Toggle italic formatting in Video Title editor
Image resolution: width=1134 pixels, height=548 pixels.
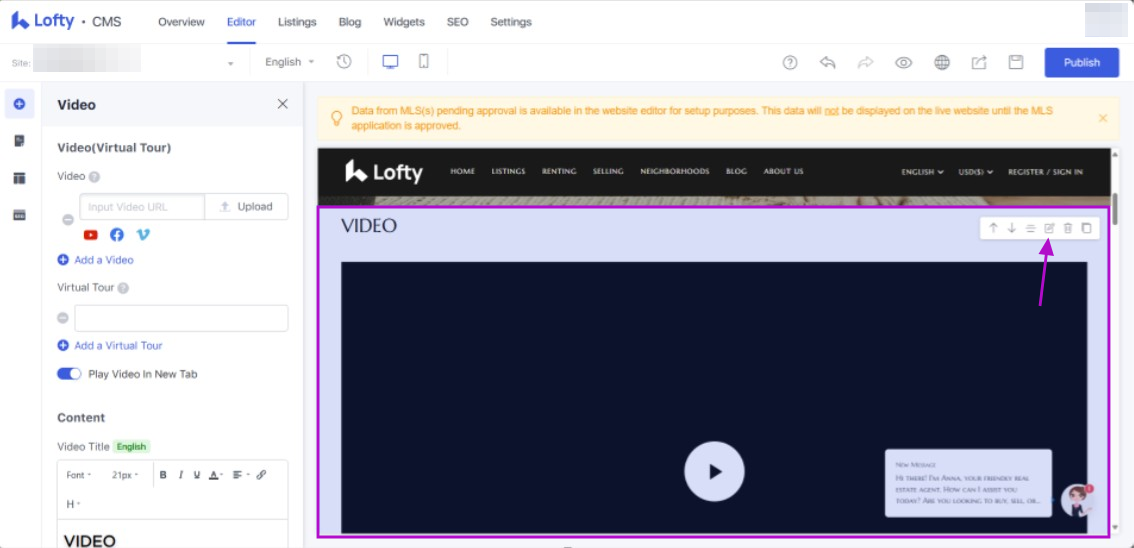click(180, 475)
